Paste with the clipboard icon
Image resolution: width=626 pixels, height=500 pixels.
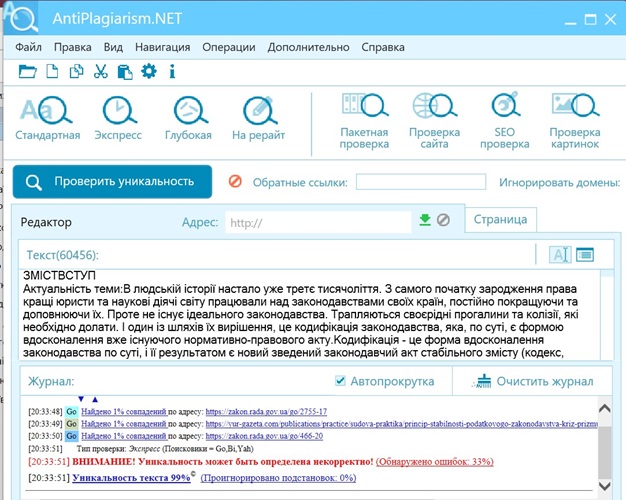(x=125, y=72)
